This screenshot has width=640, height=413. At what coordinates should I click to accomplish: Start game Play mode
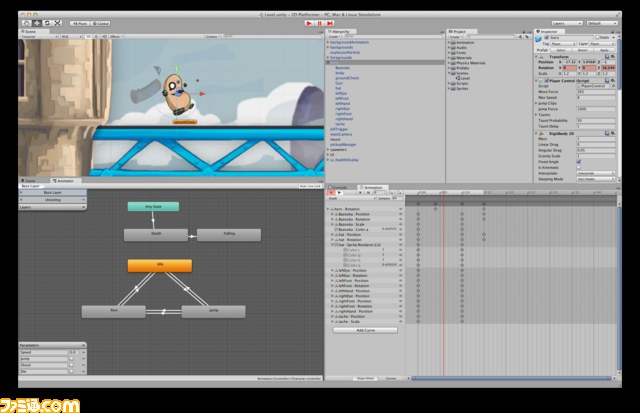[x=309, y=23]
